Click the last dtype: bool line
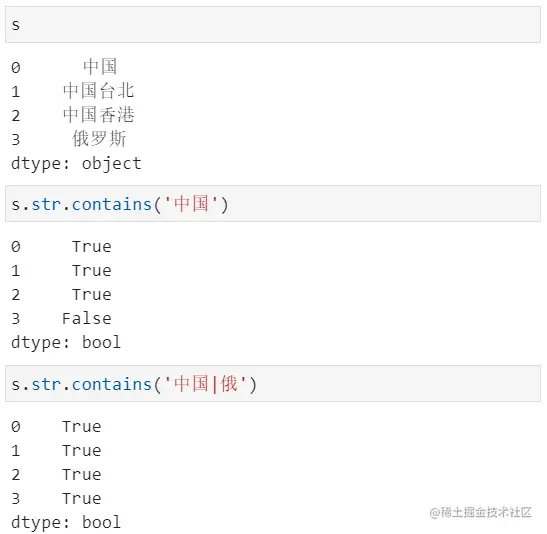 66,522
